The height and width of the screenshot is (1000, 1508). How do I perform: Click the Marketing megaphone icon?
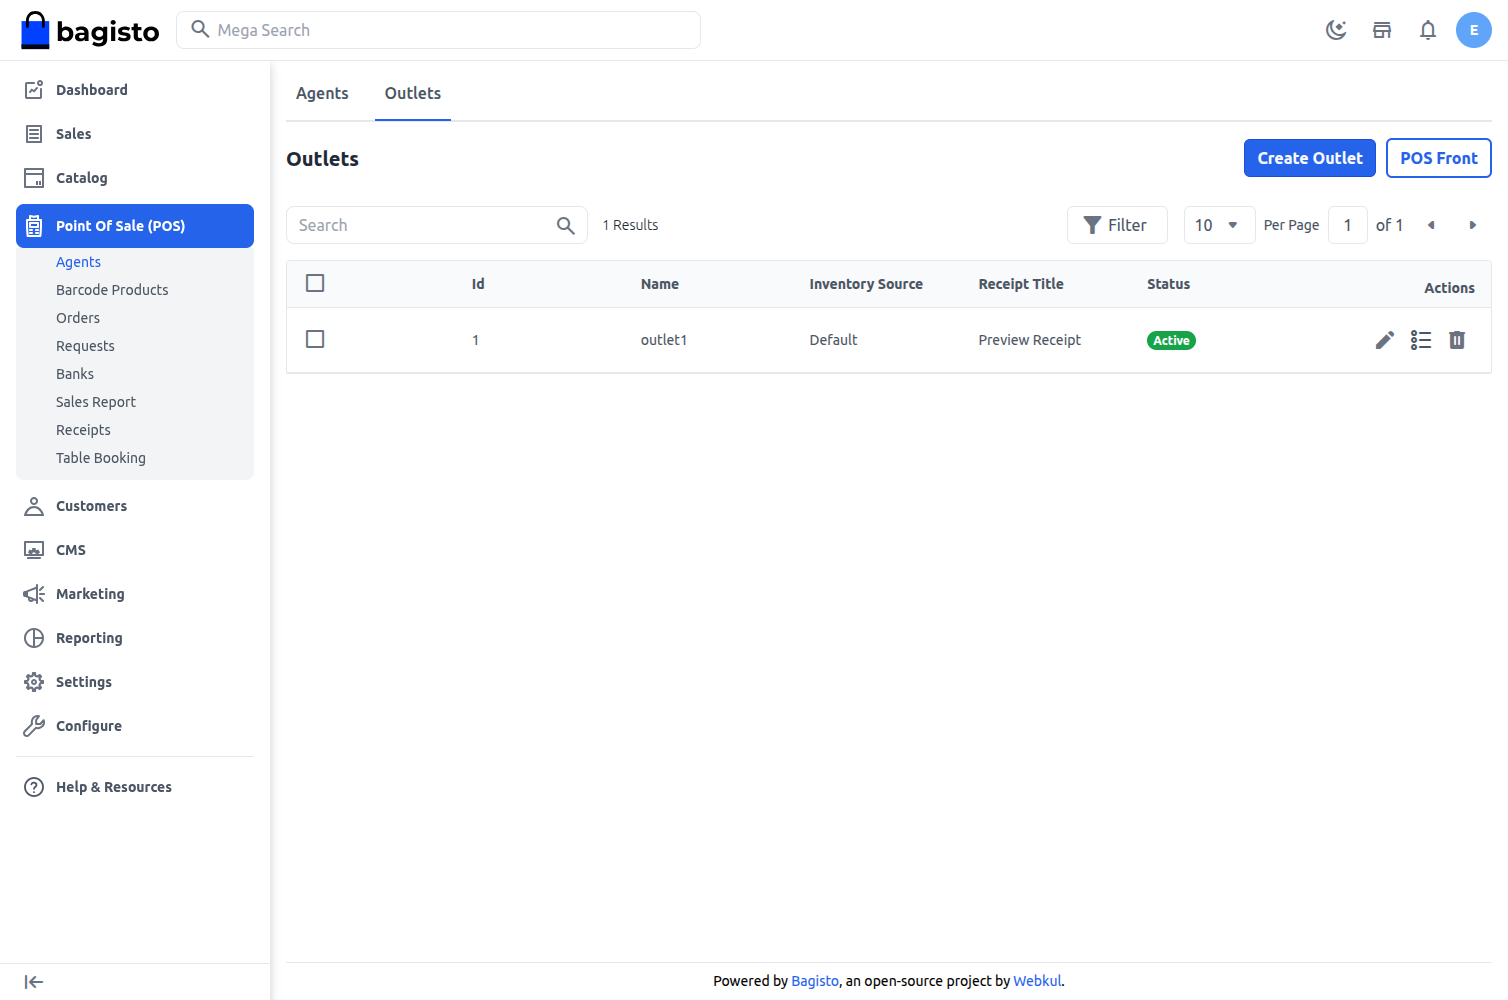(34, 594)
